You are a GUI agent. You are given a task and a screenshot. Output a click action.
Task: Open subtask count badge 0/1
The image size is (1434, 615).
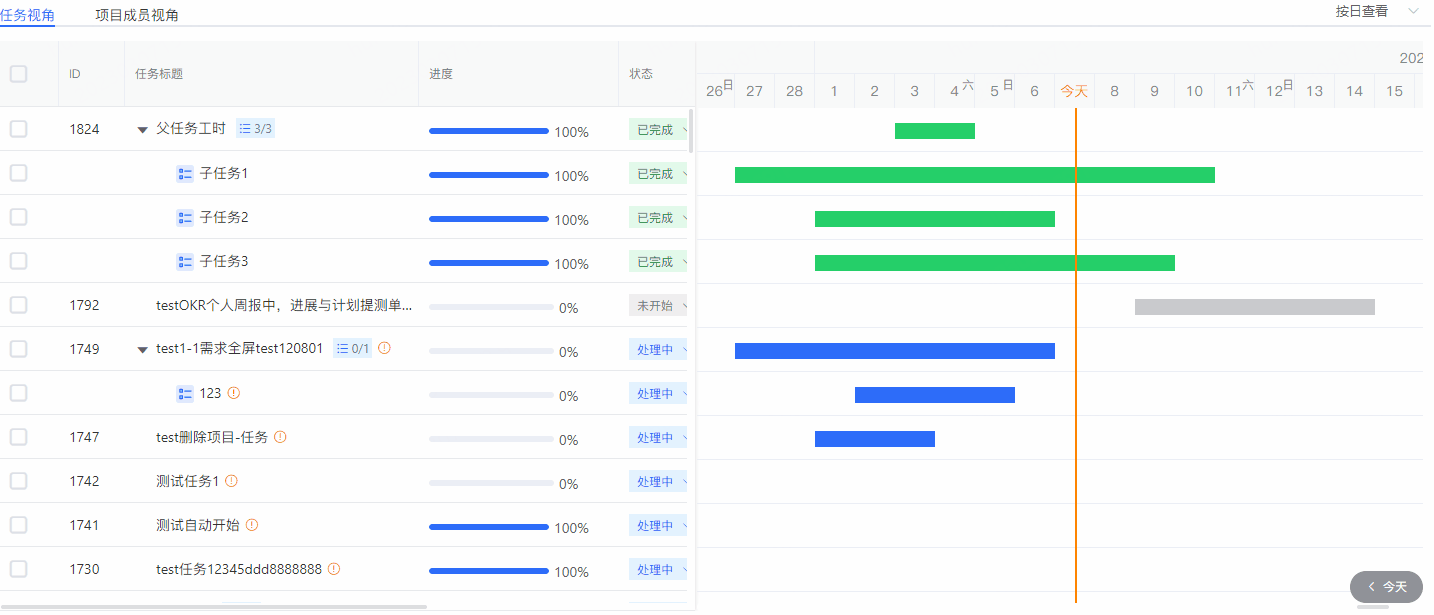tap(352, 349)
